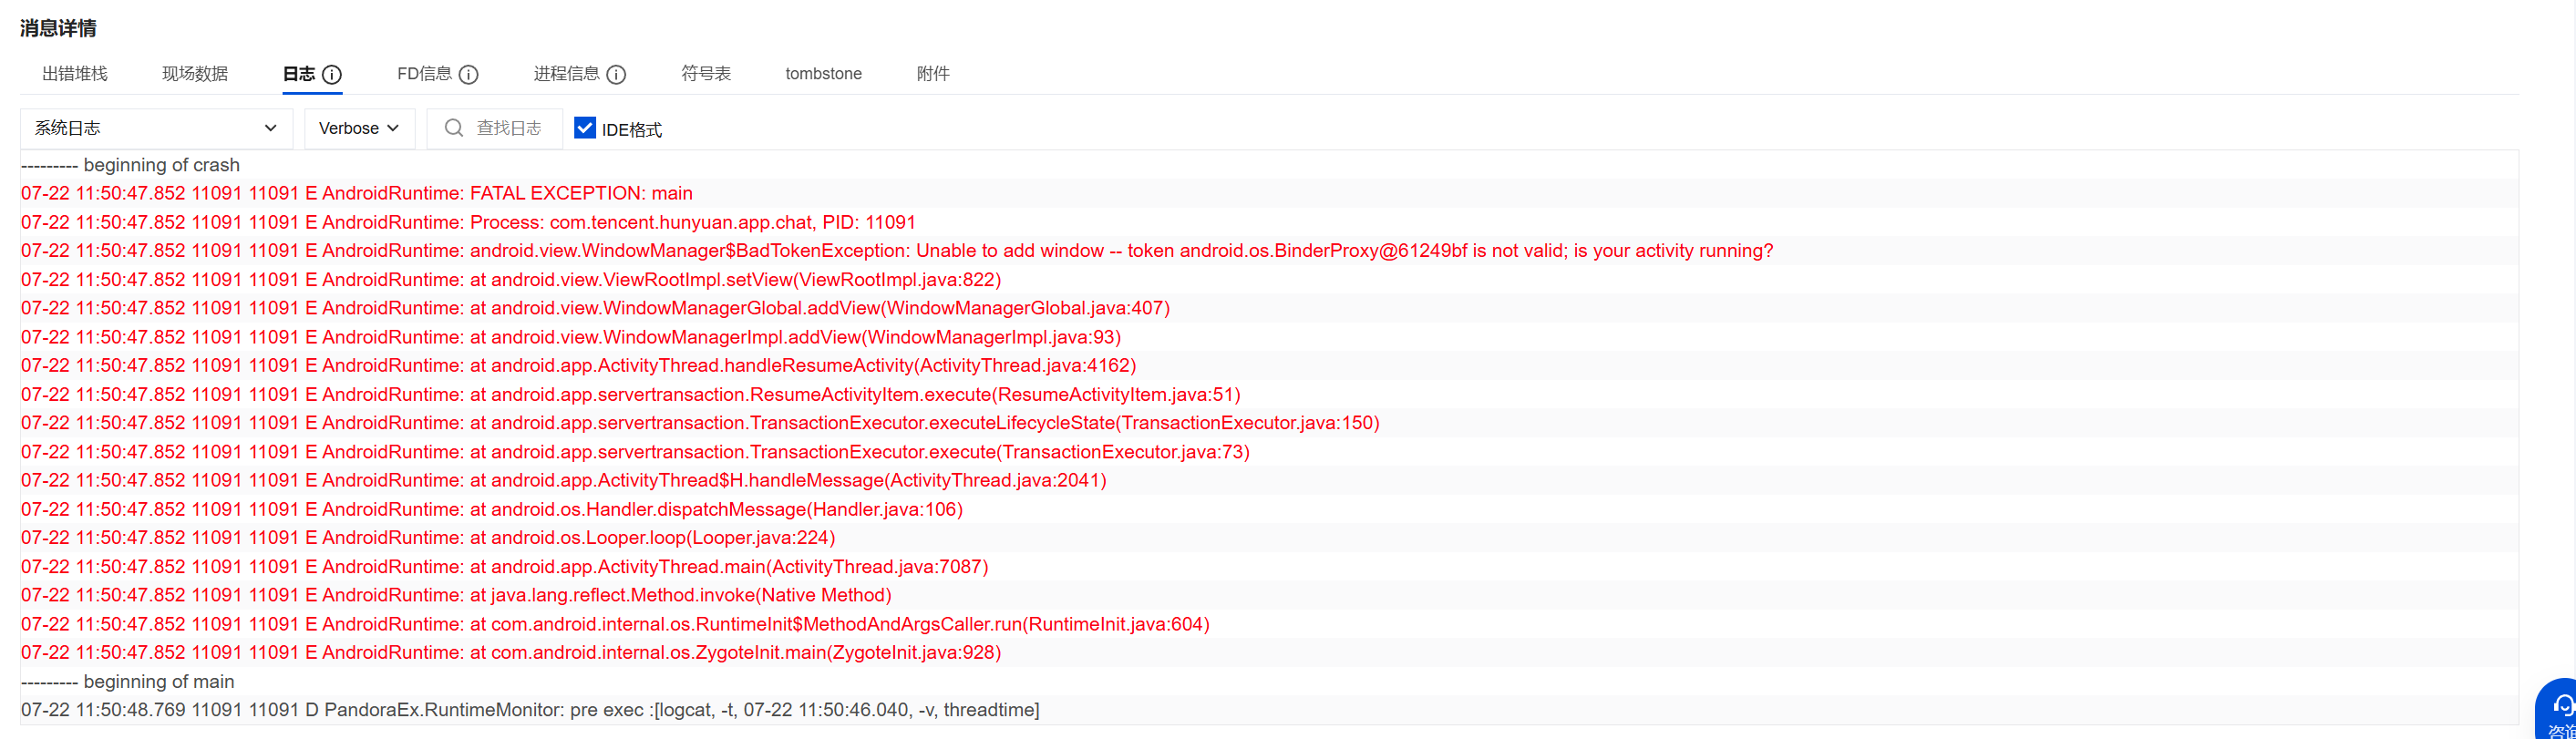Image resolution: width=2576 pixels, height=739 pixels.
Task: Click the 查找日志 search input field
Action: [x=510, y=128]
